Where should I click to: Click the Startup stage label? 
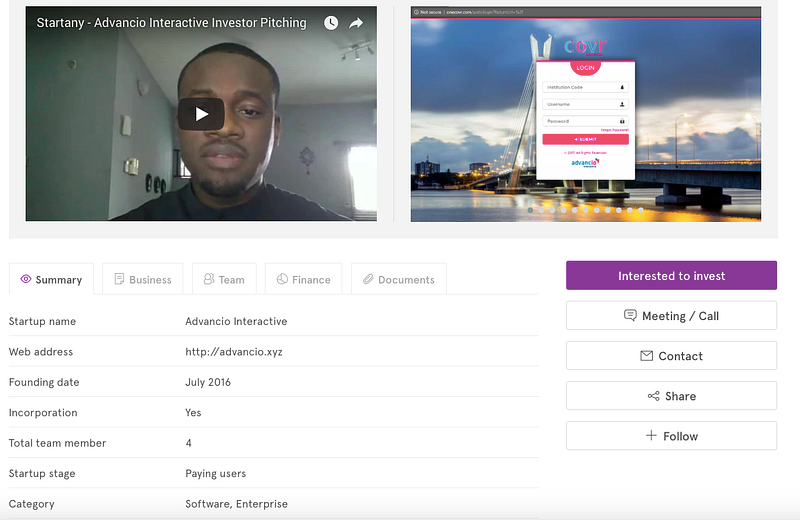pos(42,474)
